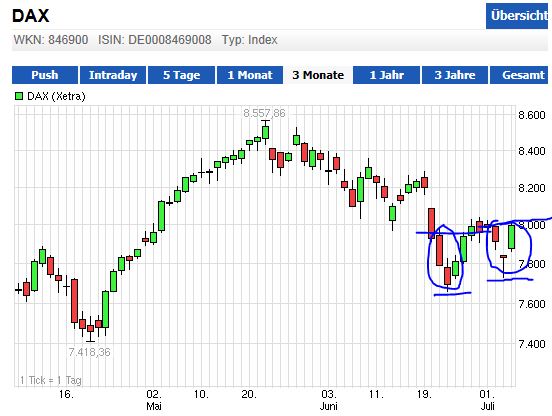Click the 8.600 axis label

532,115
